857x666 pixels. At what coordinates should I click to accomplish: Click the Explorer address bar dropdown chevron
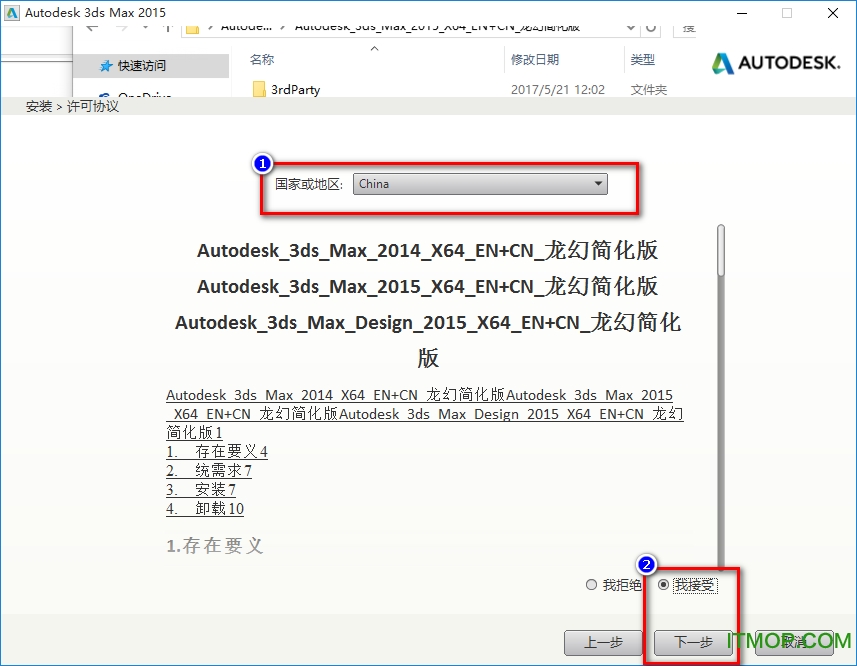[630, 27]
